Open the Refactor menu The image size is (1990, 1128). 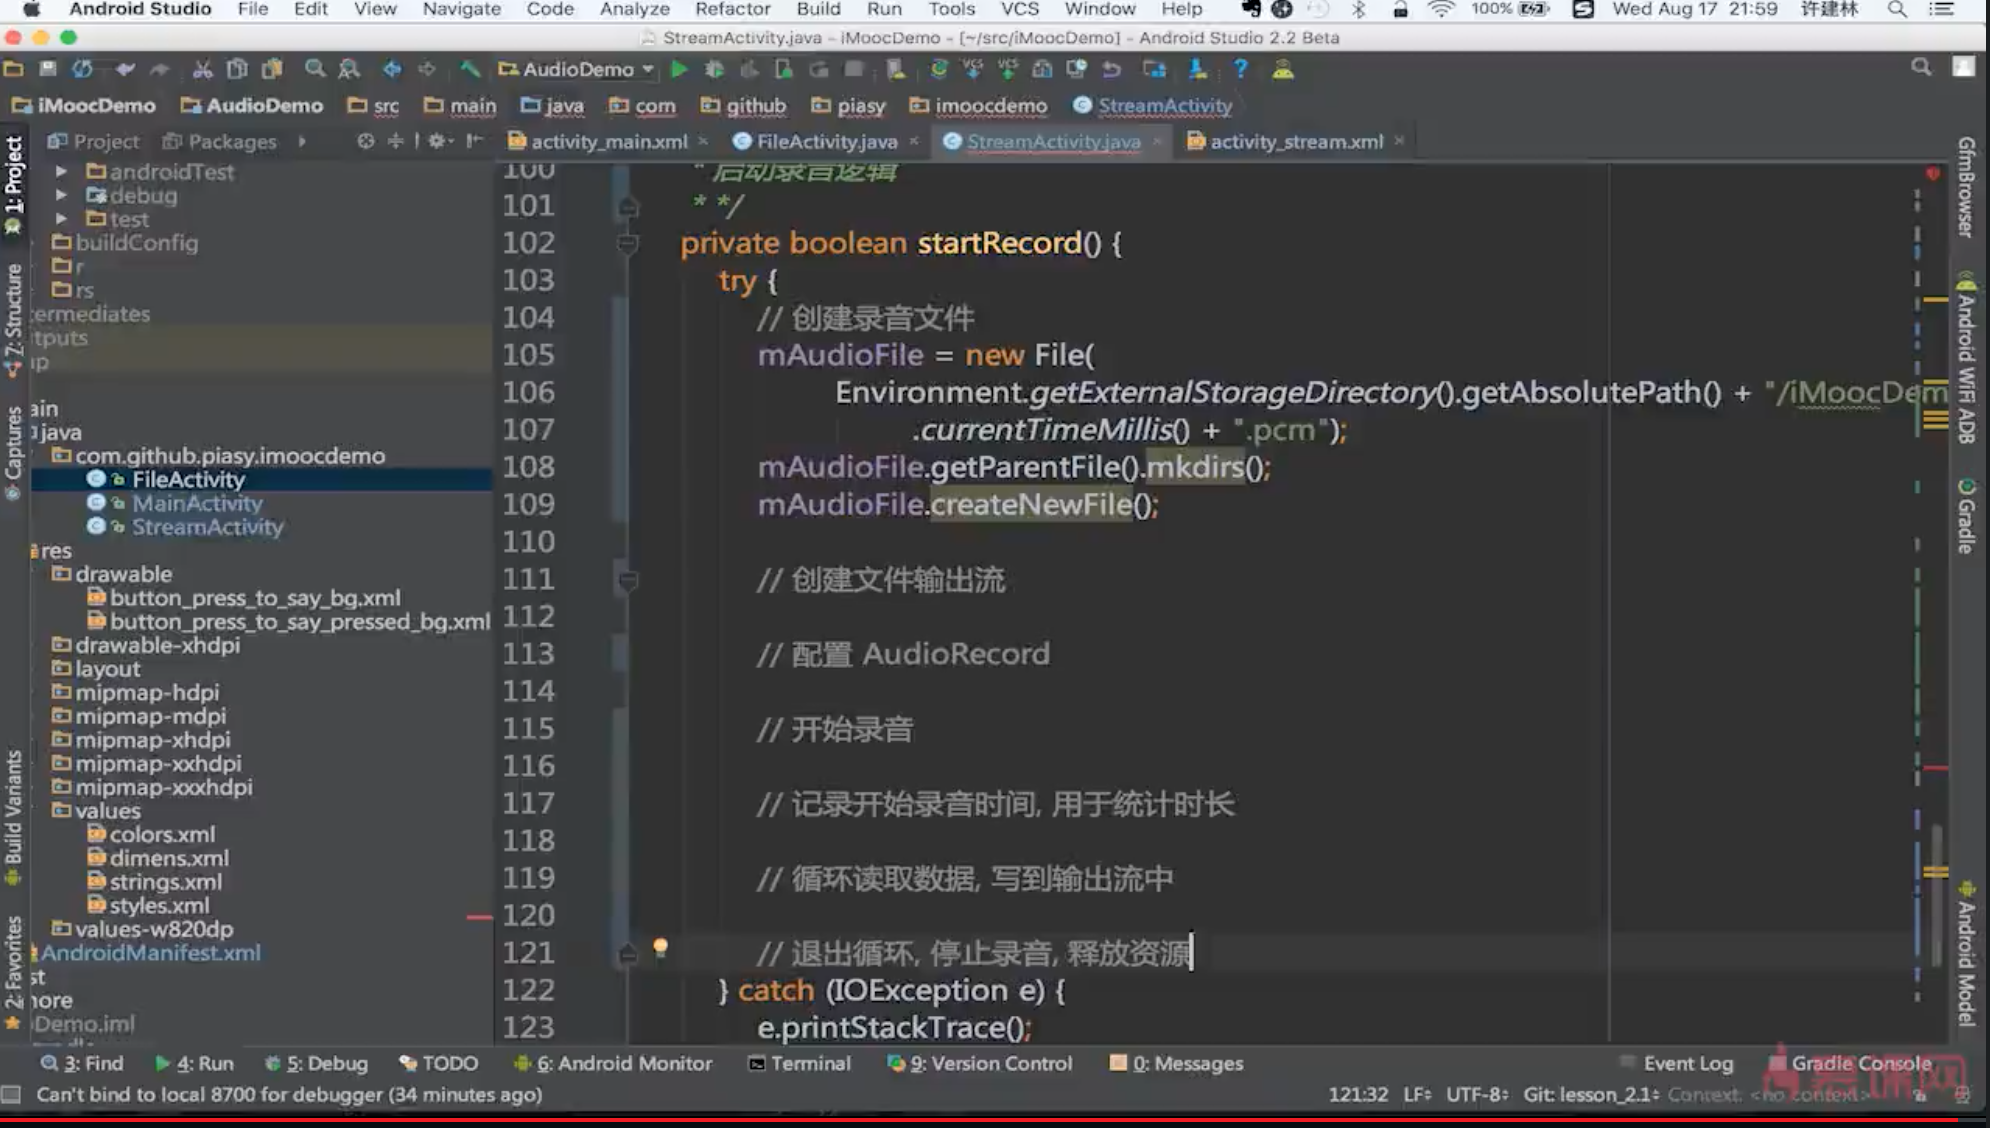[x=732, y=9]
